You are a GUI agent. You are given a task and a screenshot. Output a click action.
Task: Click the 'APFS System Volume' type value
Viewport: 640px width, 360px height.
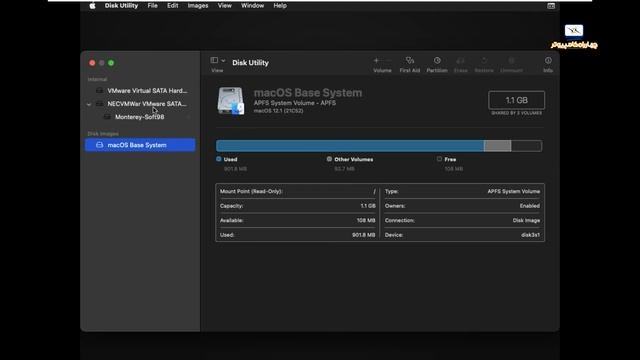[513, 191]
